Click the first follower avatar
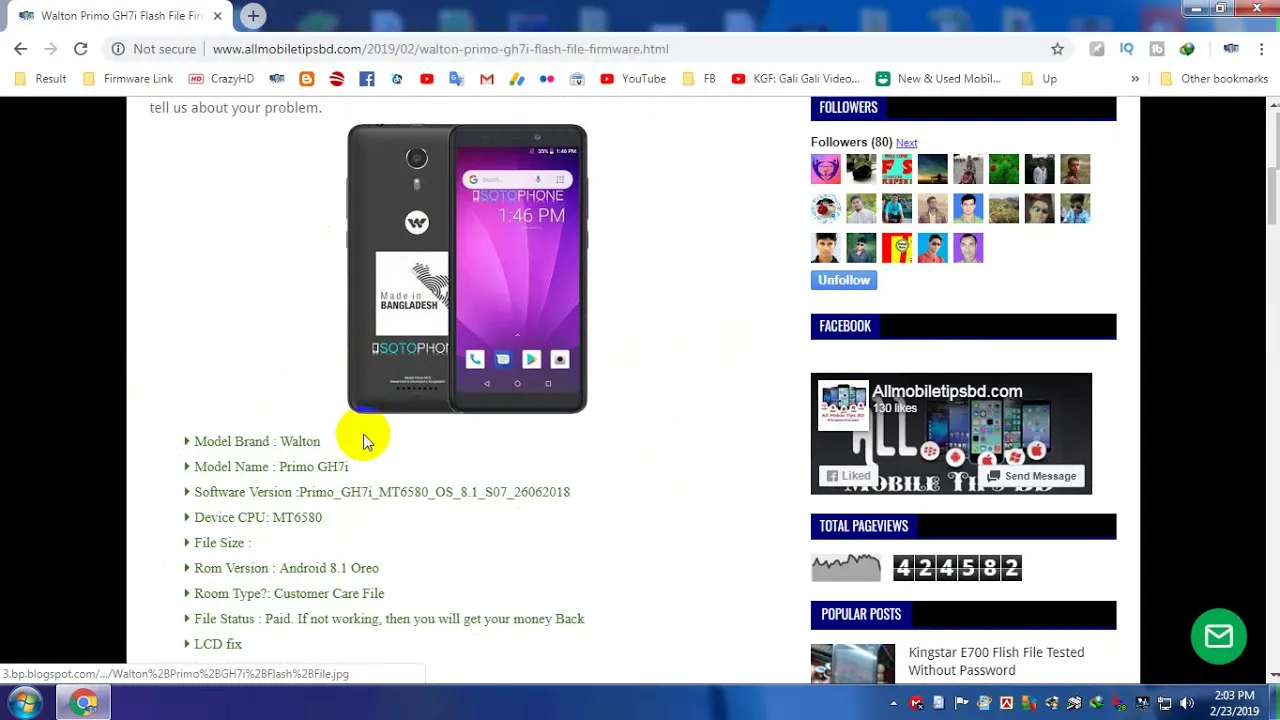 click(825, 169)
